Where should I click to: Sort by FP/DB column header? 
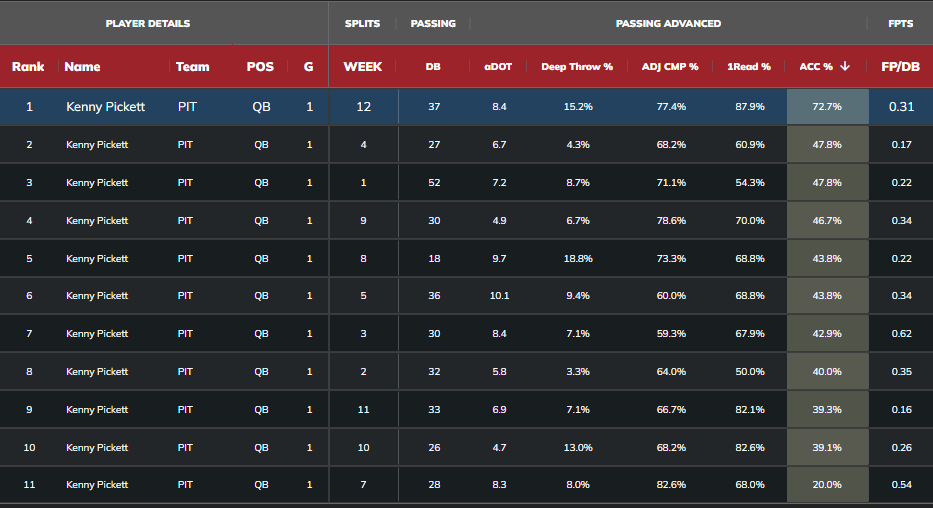(900, 67)
